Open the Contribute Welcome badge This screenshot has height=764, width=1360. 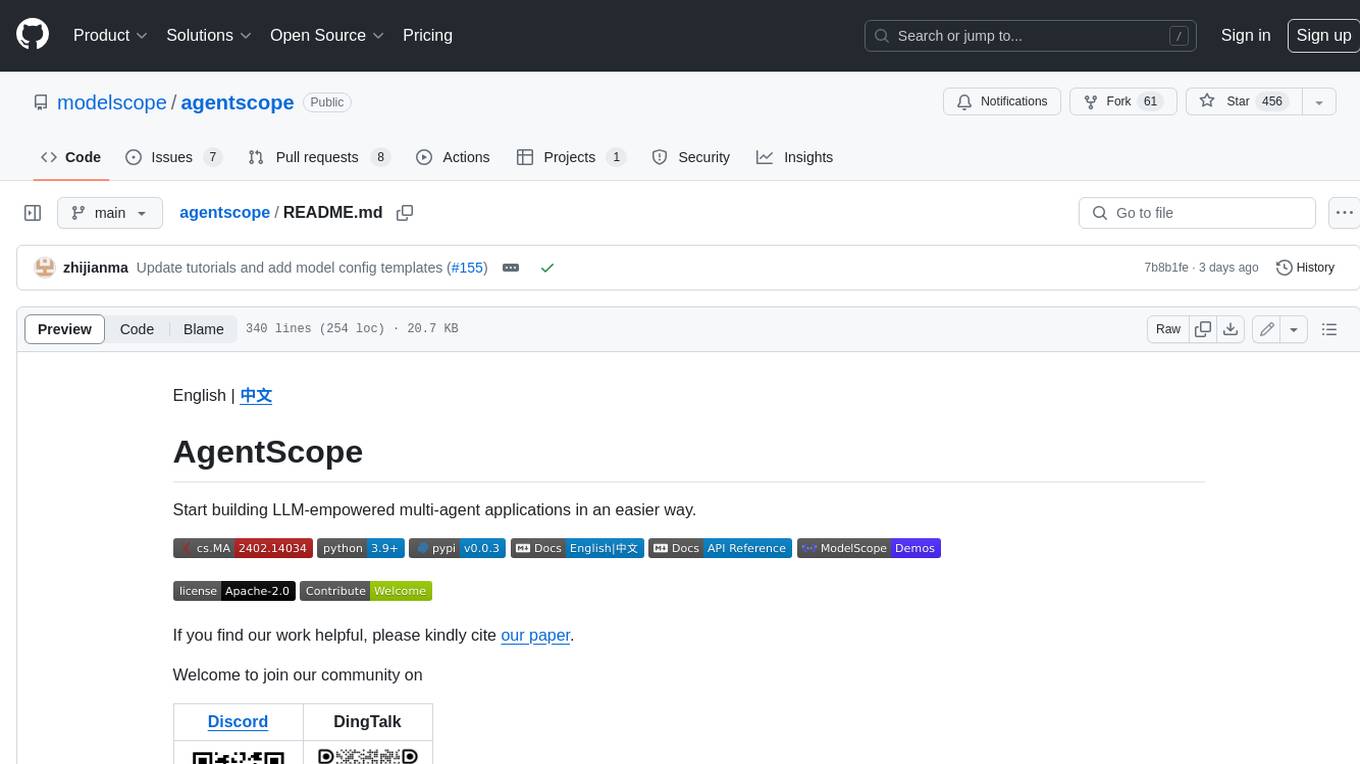pyautogui.click(x=366, y=591)
